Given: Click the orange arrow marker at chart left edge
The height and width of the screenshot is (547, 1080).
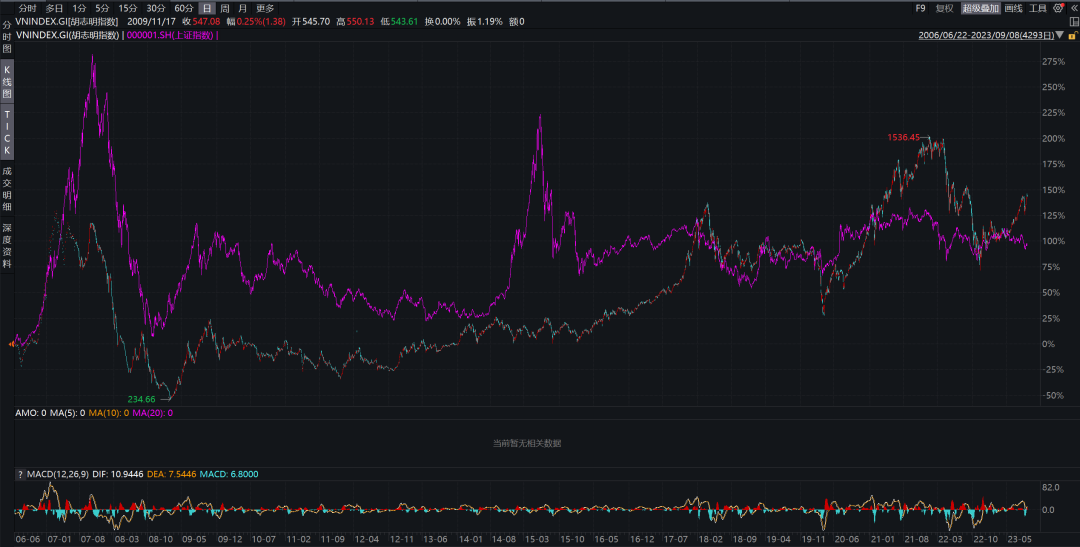Looking at the screenshot, I should 10,343.
